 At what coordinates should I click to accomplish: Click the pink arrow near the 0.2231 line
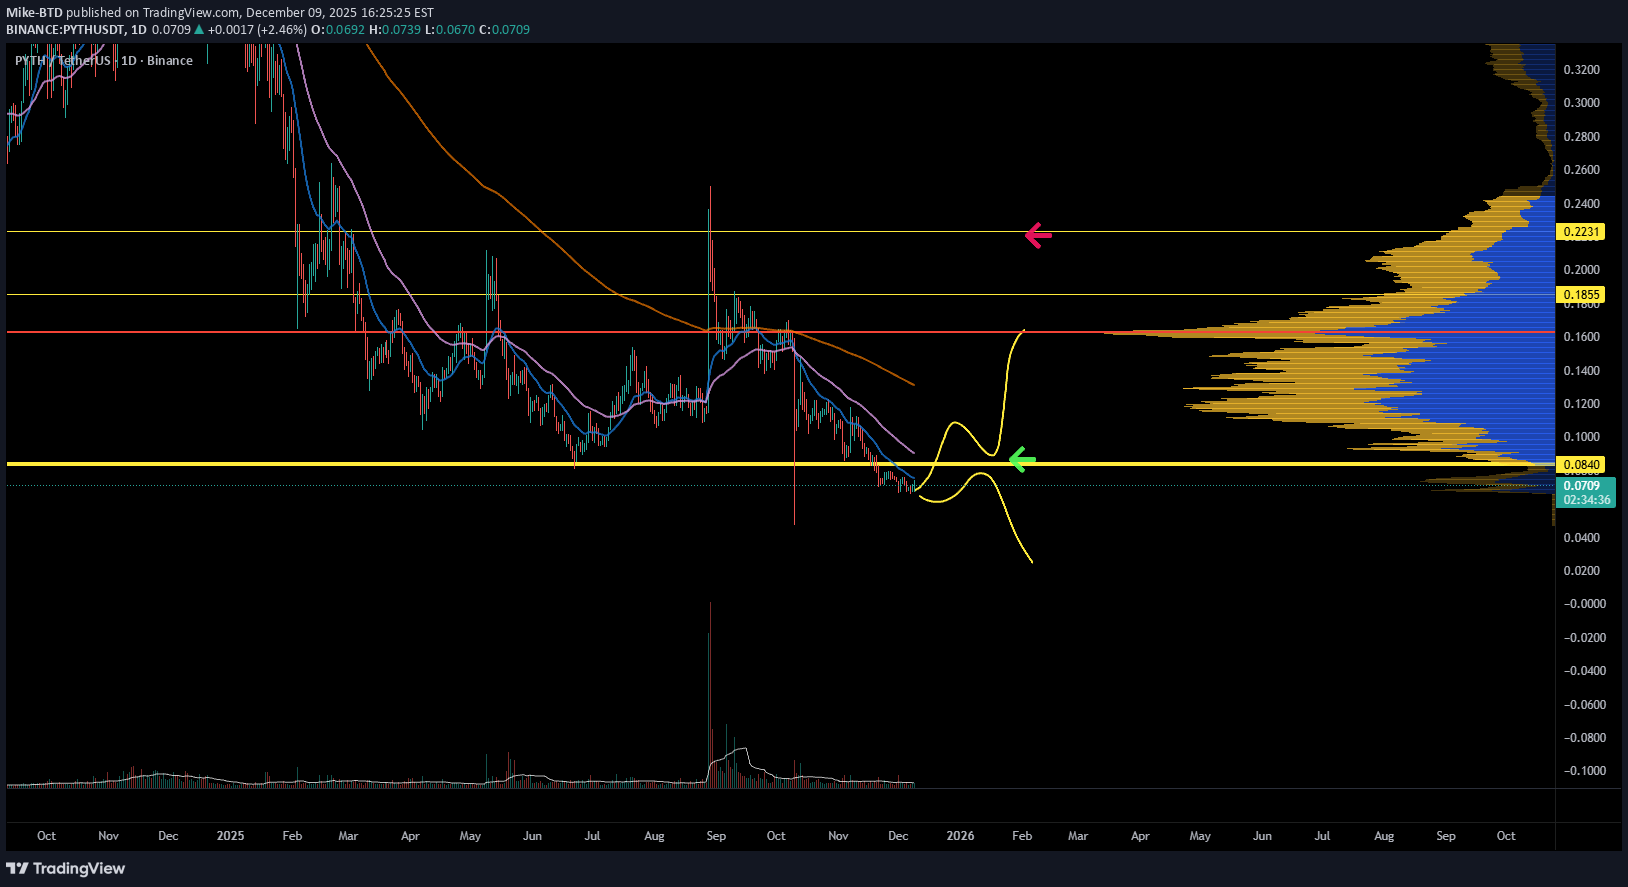coord(1038,236)
